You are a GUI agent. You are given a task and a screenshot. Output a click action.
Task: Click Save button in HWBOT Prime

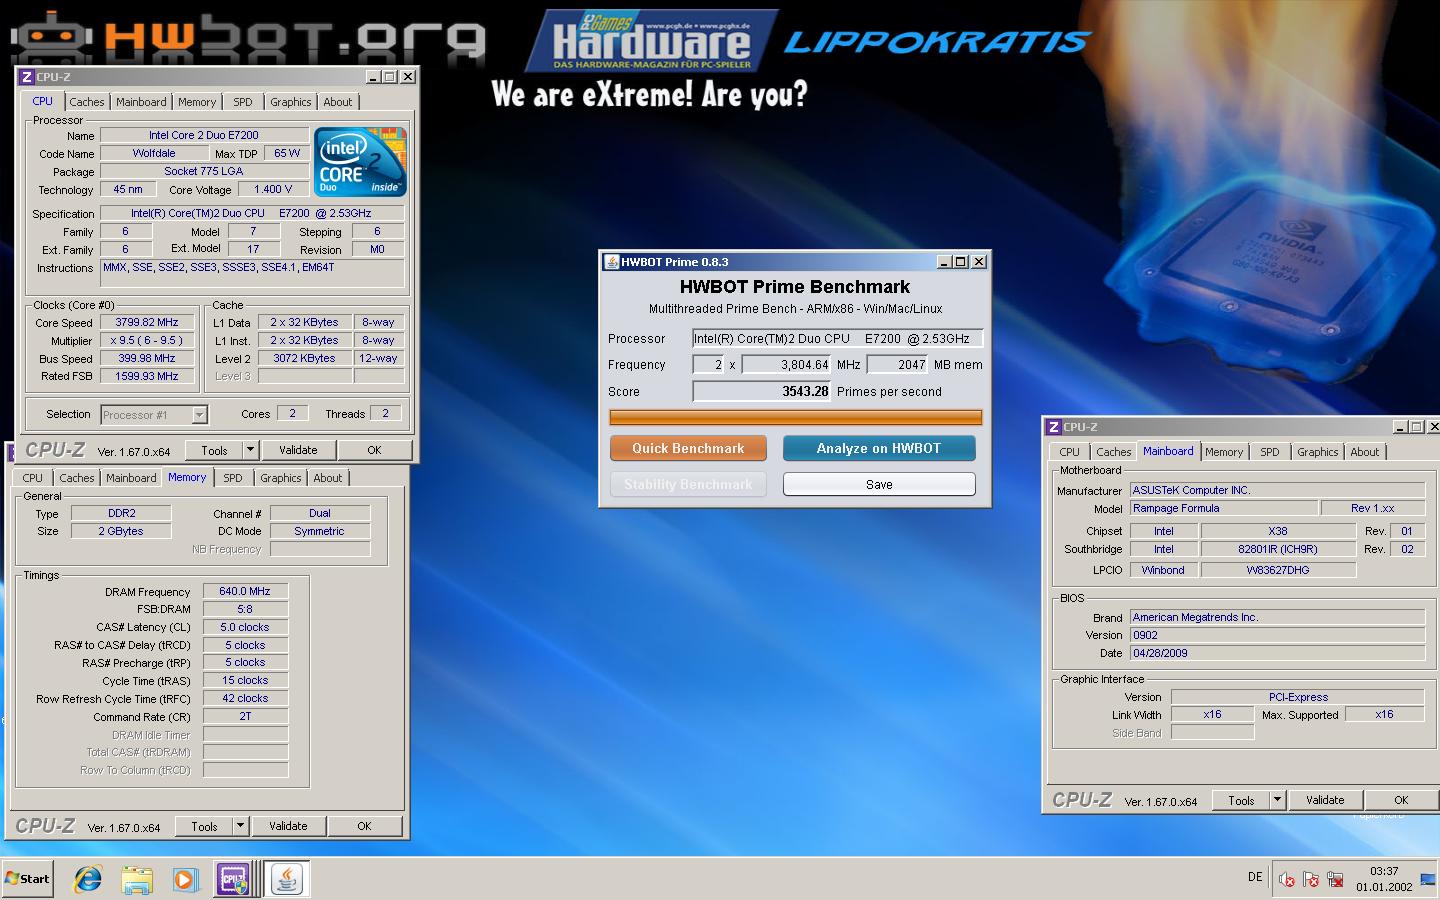879,484
